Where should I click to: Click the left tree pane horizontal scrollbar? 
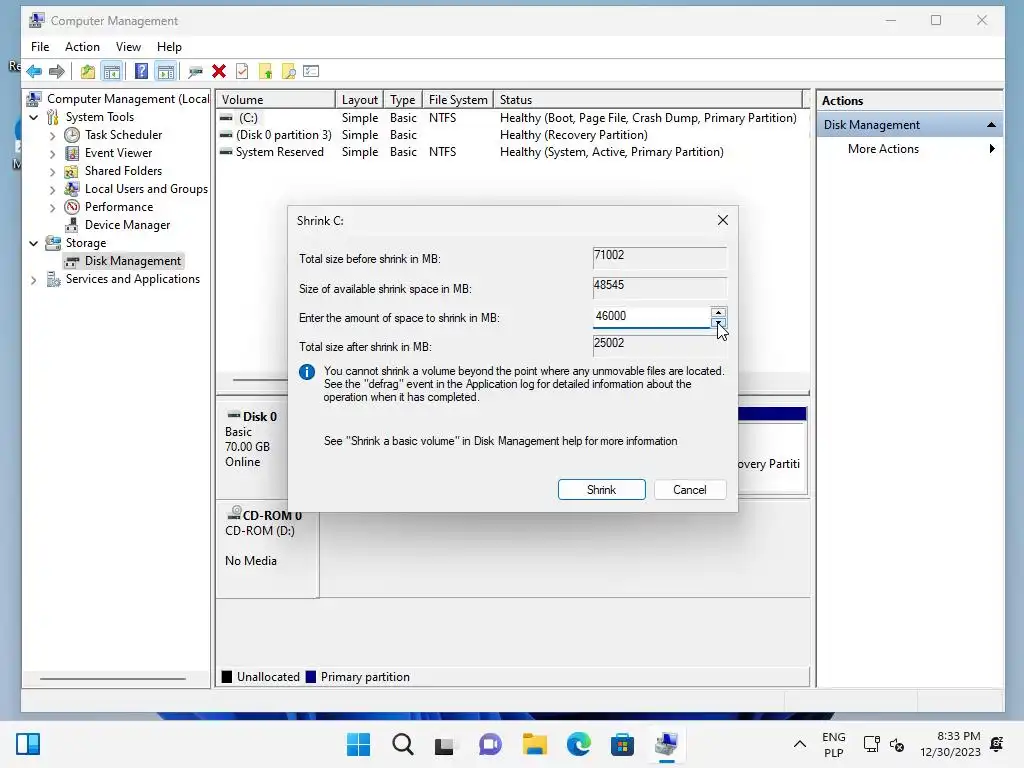(x=113, y=679)
